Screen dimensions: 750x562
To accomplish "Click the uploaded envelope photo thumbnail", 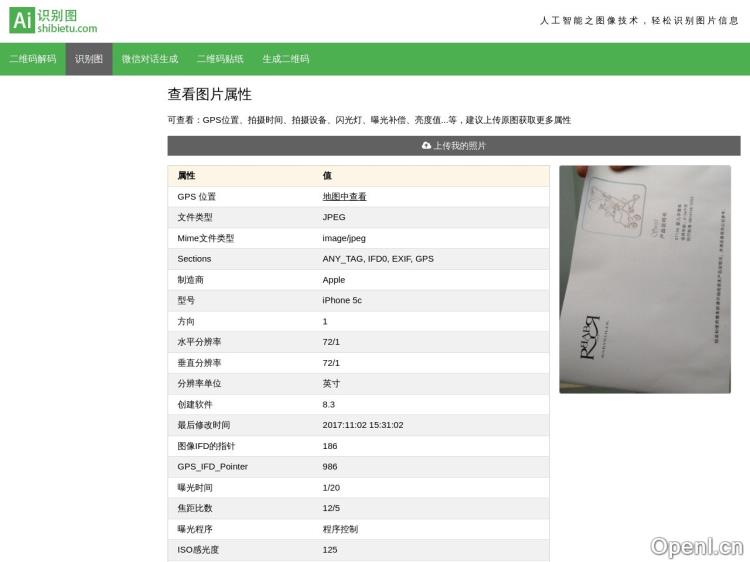I will pos(645,279).
